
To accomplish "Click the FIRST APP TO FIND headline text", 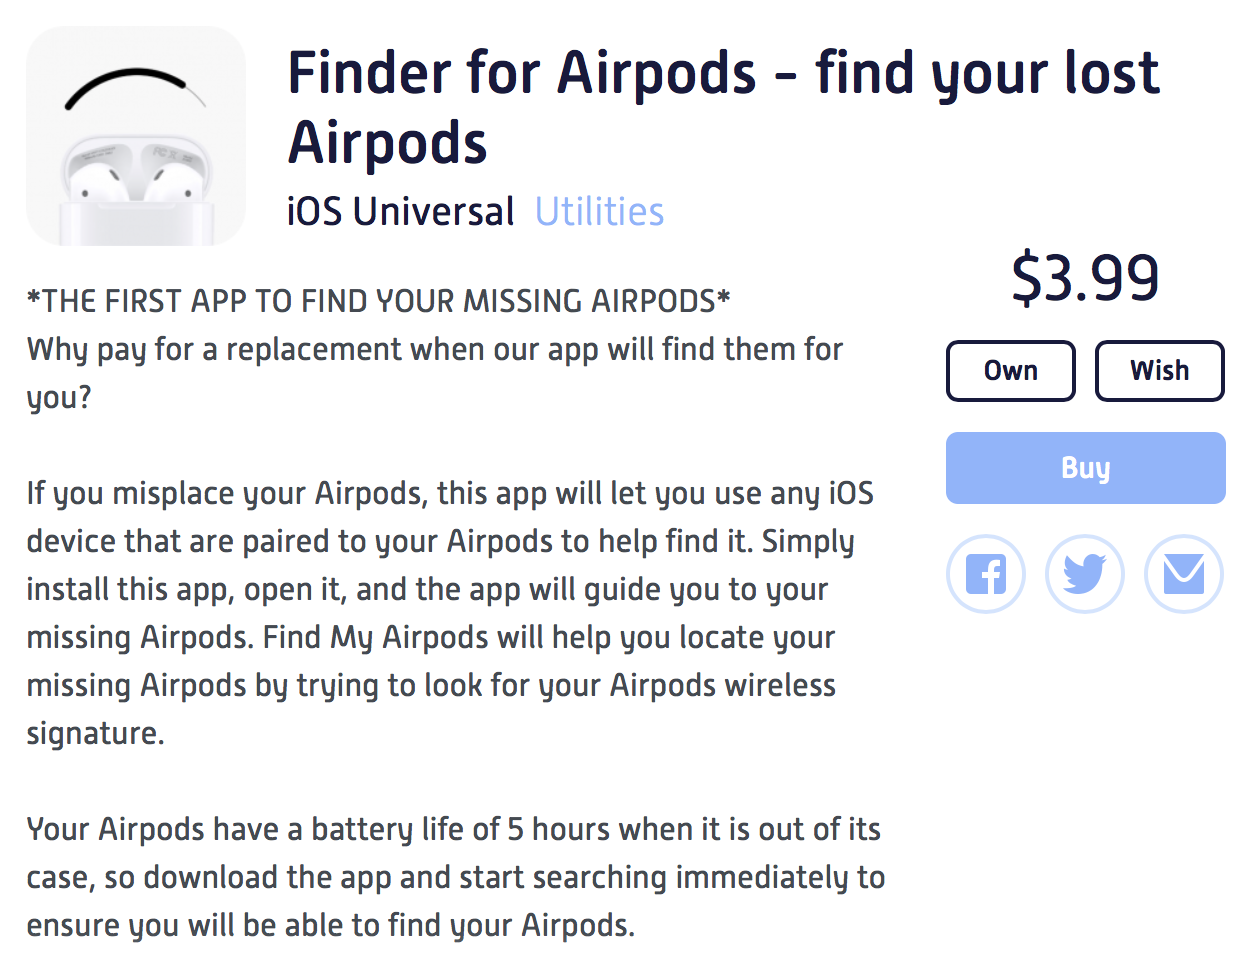I will click(379, 301).
